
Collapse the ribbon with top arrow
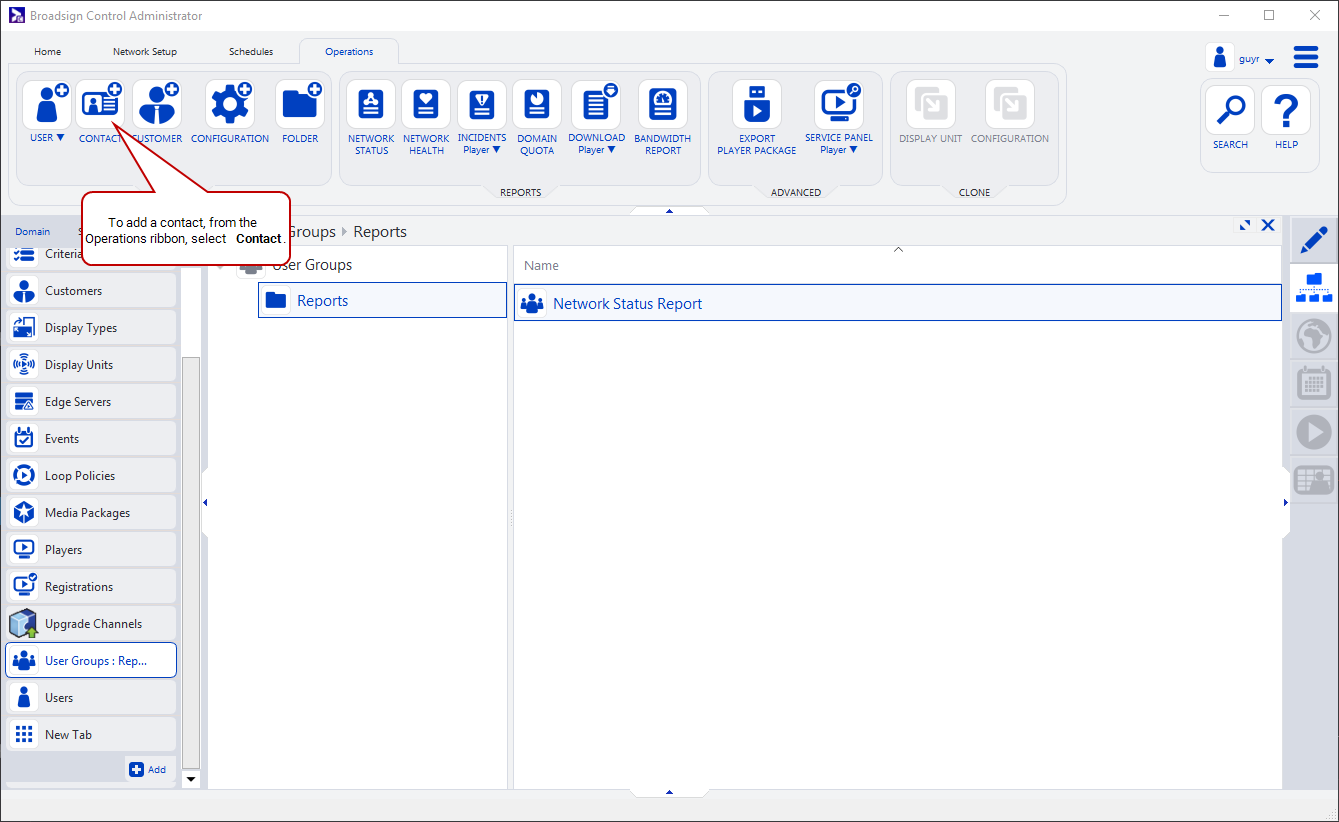coord(669,211)
